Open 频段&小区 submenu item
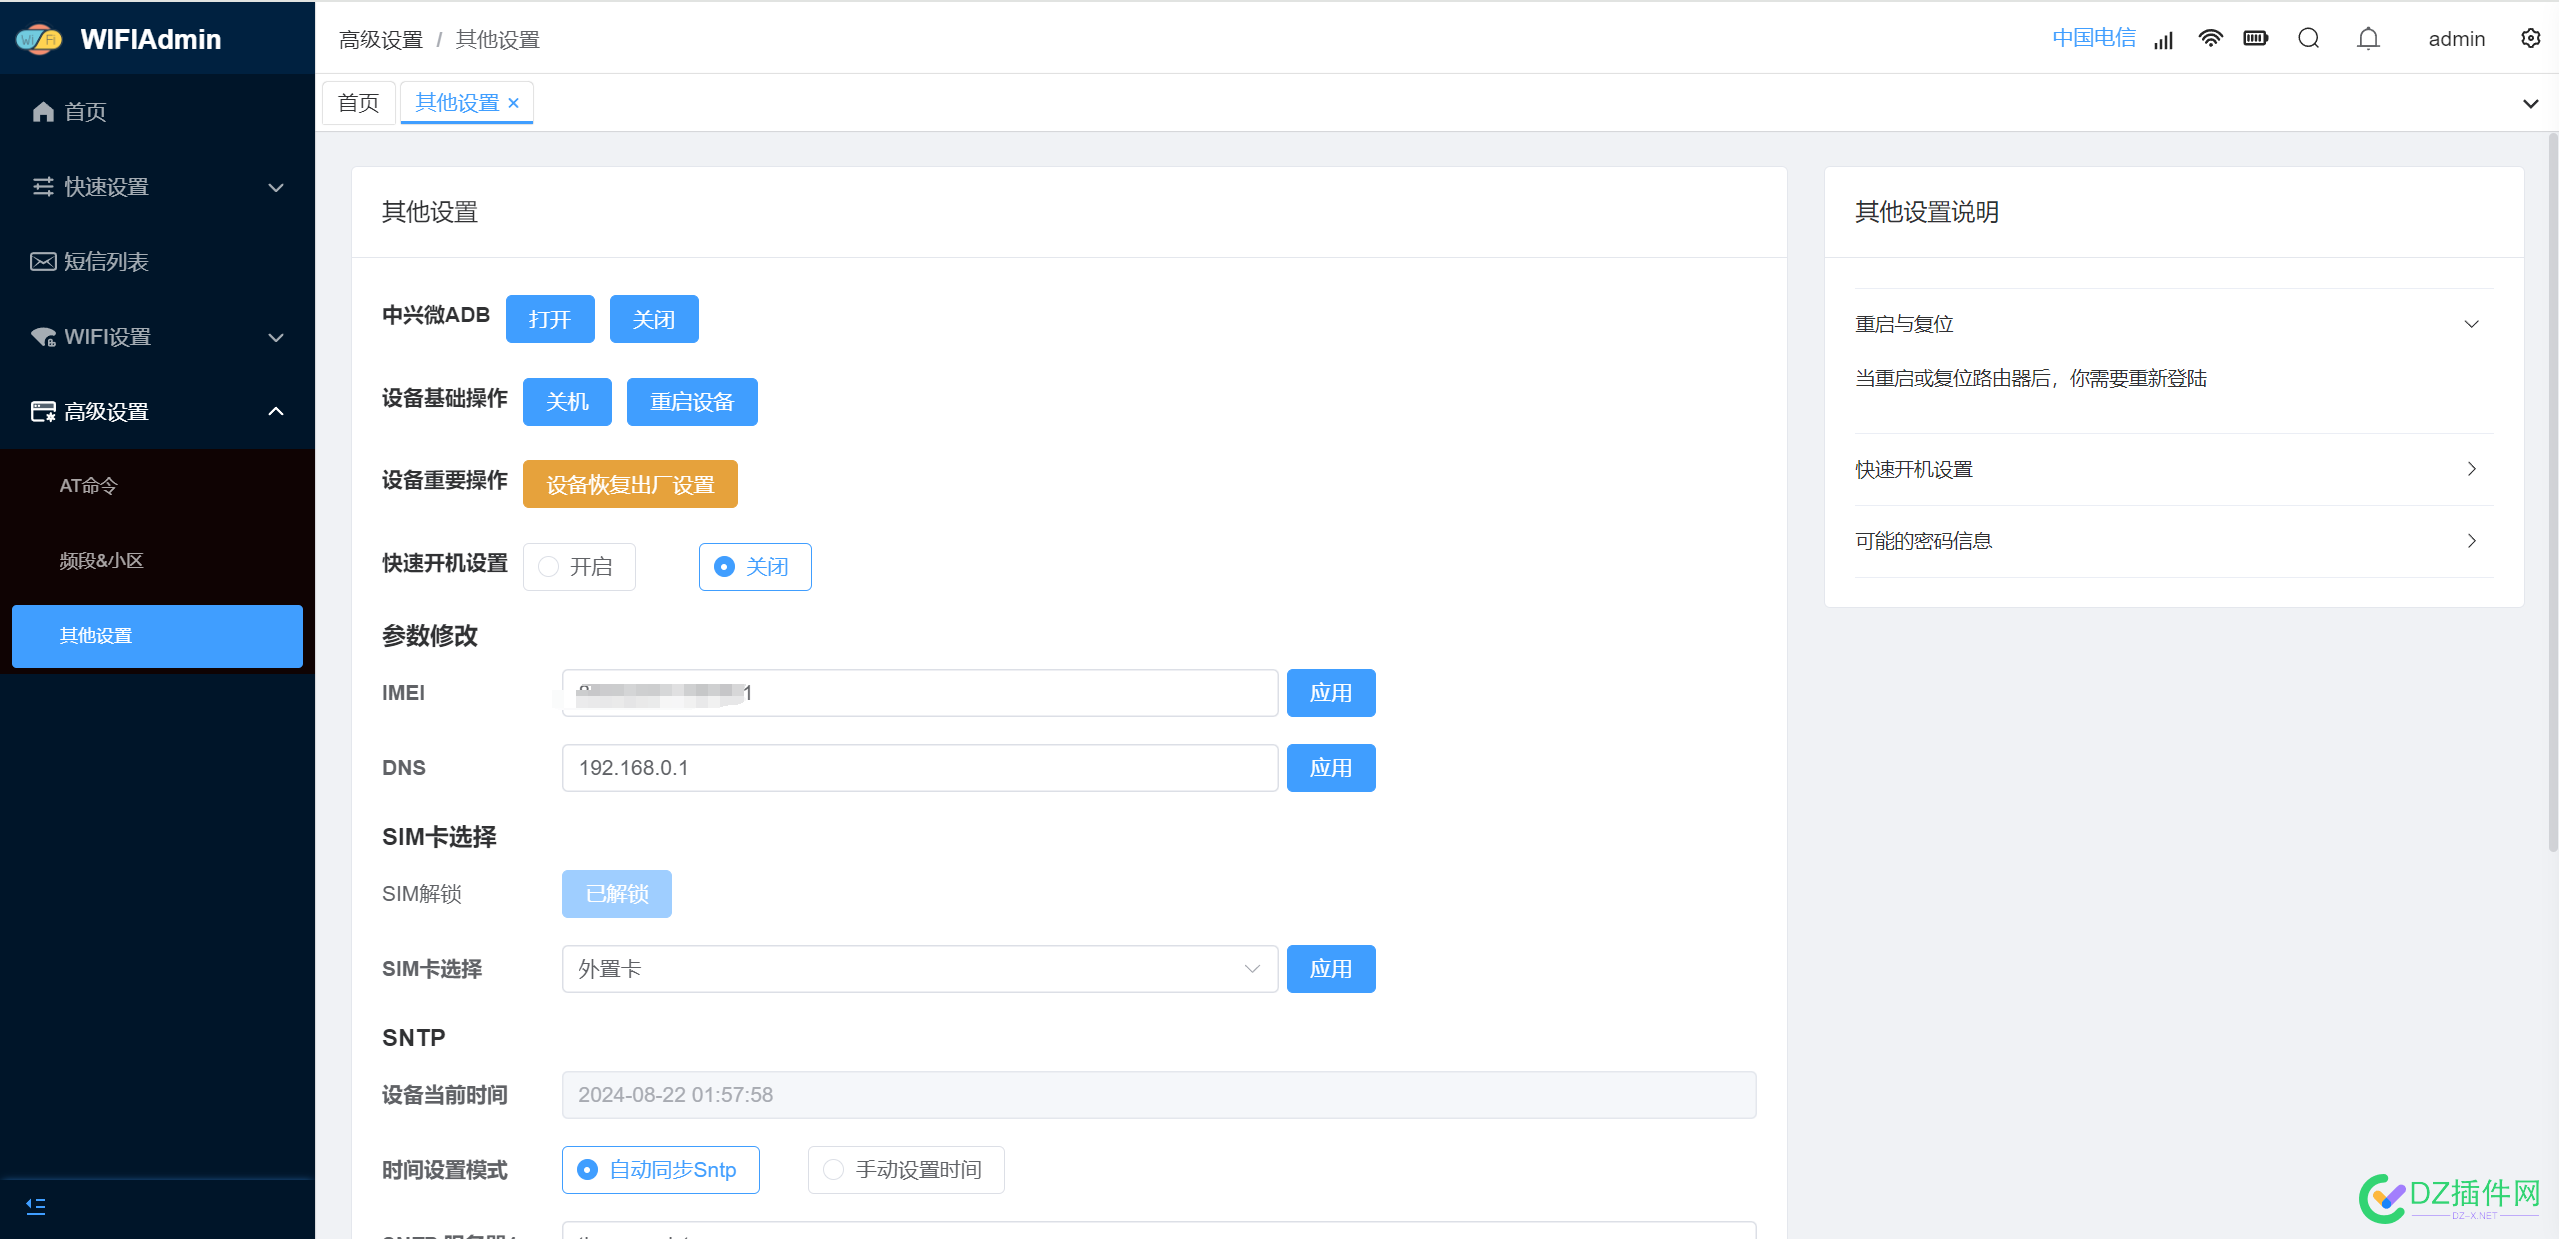 (157, 561)
